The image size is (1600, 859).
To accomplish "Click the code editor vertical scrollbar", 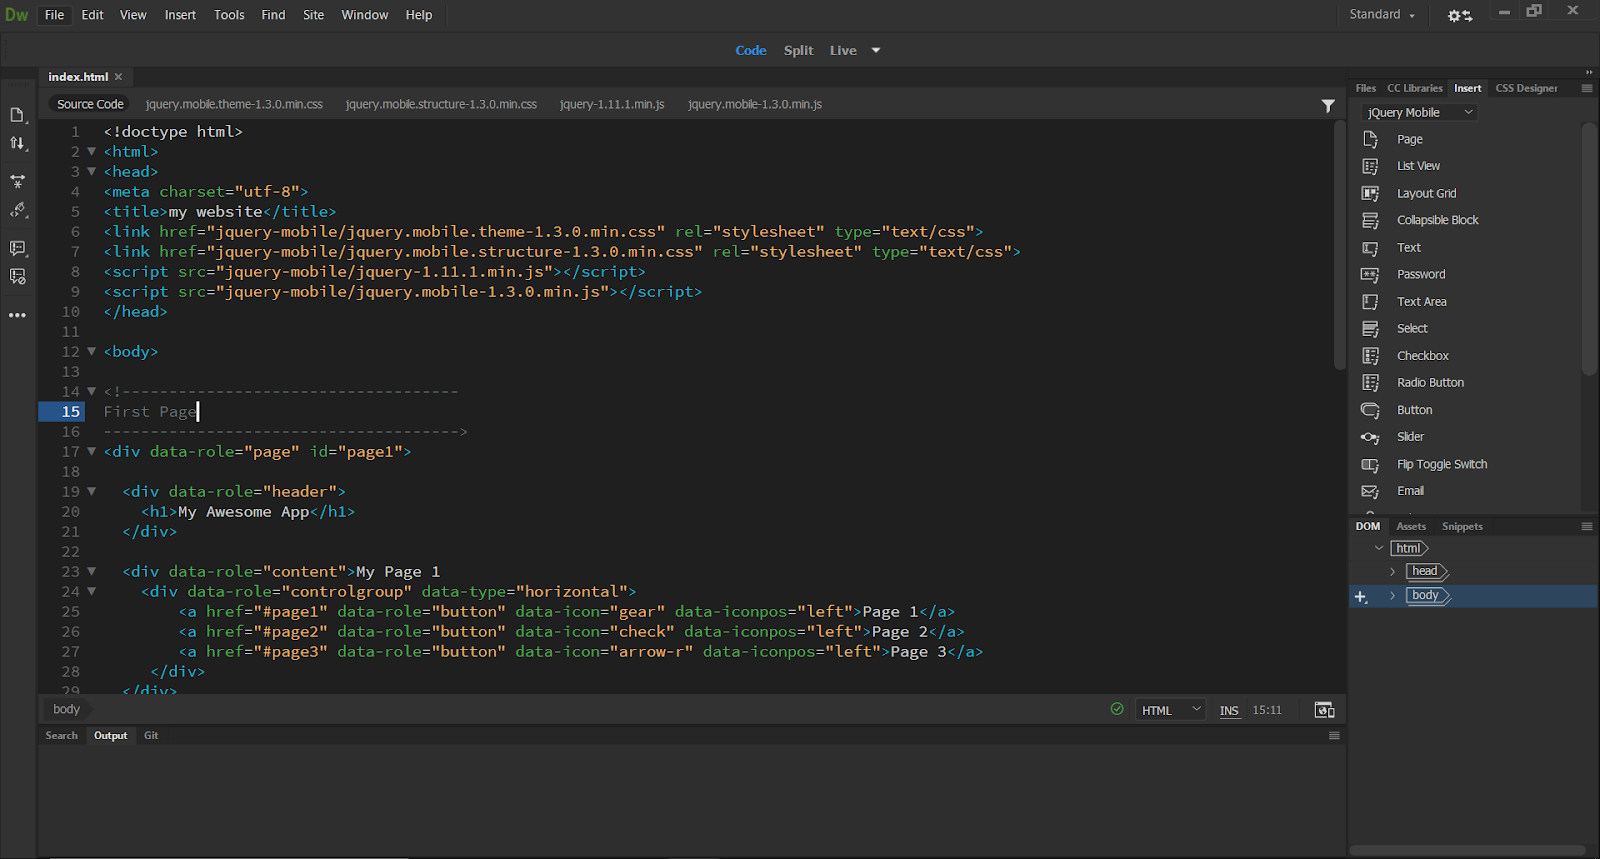I will [x=1340, y=245].
